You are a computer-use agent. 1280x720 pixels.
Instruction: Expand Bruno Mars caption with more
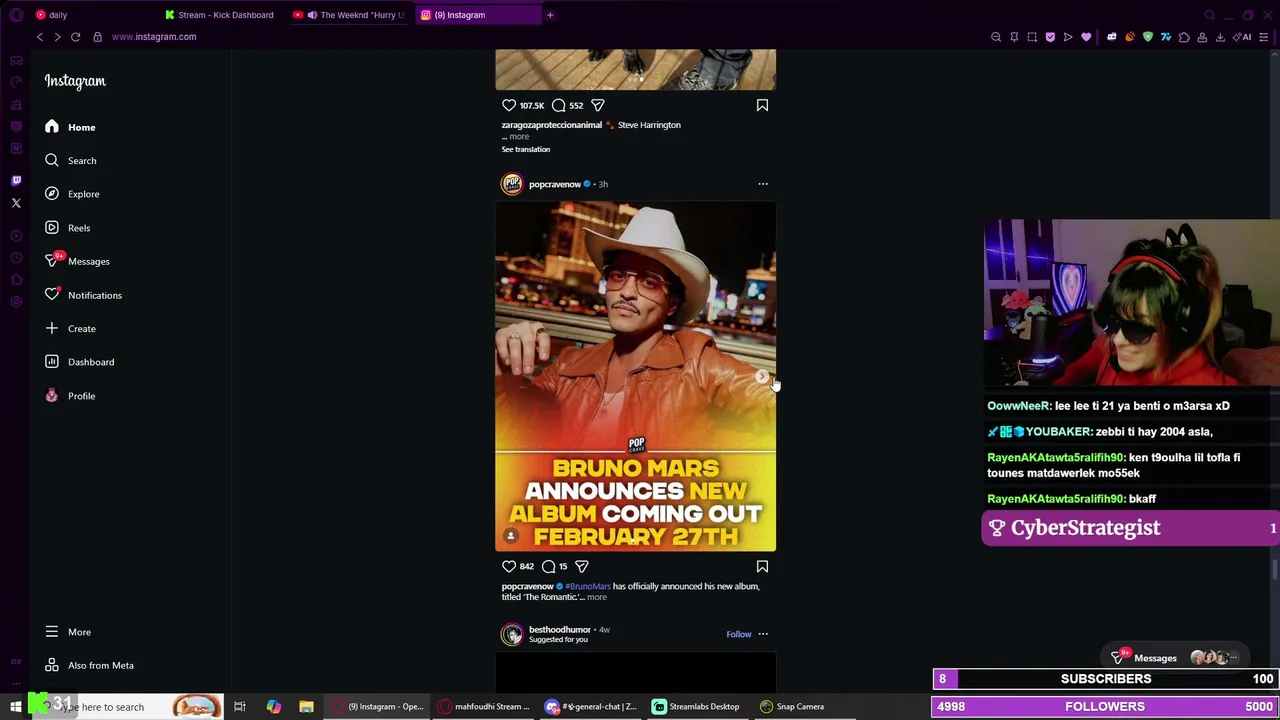point(596,597)
